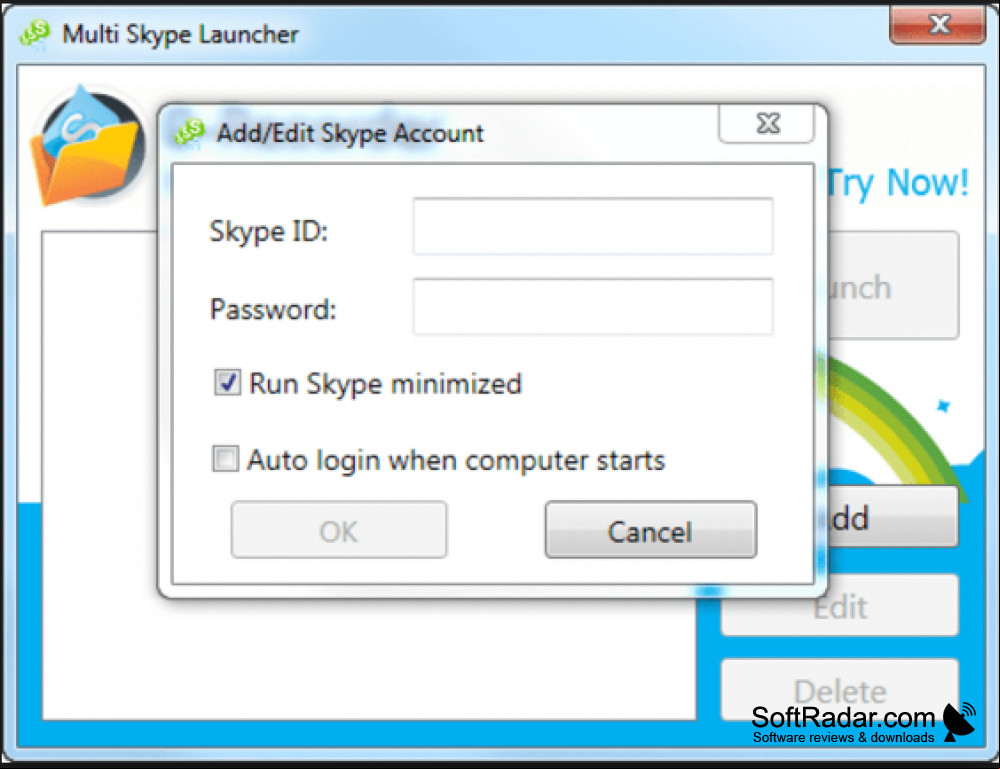This screenshot has height=769, width=1000.
Task: Click the Add account button
Action: (x=893, y=517)
